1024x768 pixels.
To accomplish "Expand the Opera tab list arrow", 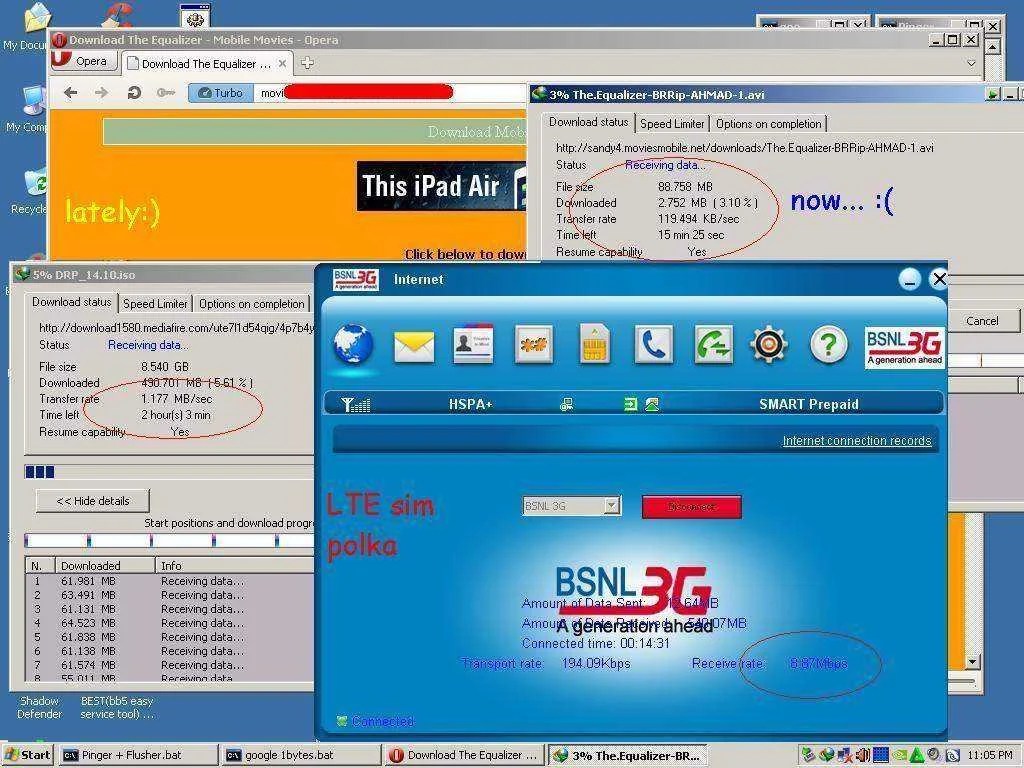I will pyautogui.click(x=971, y=63).
